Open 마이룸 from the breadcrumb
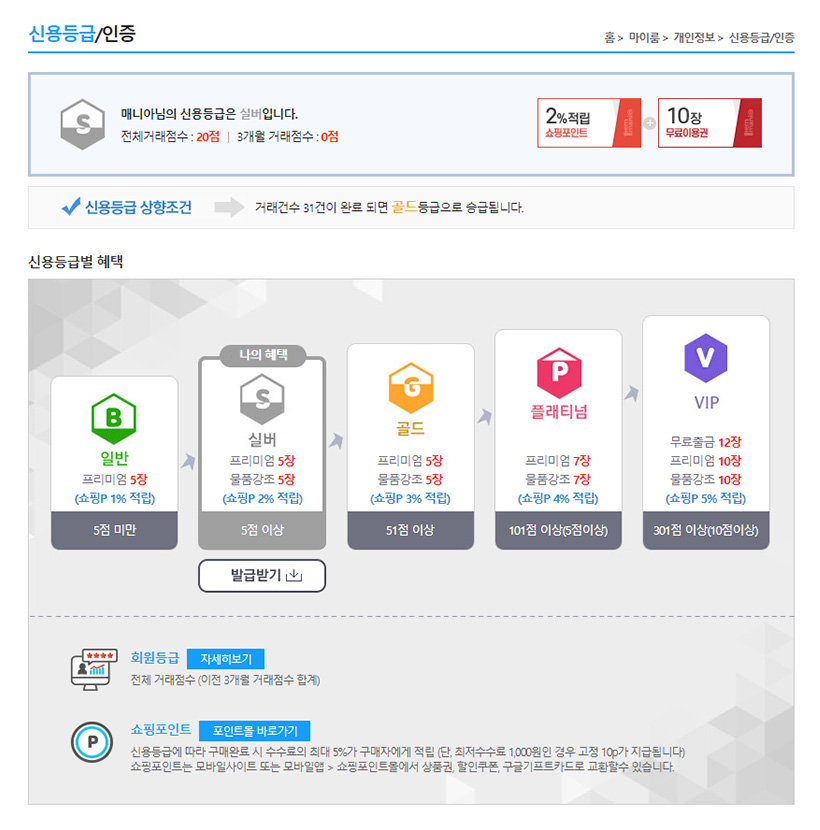Viewport: 820px width, 830px height. (x=644, y=38)
